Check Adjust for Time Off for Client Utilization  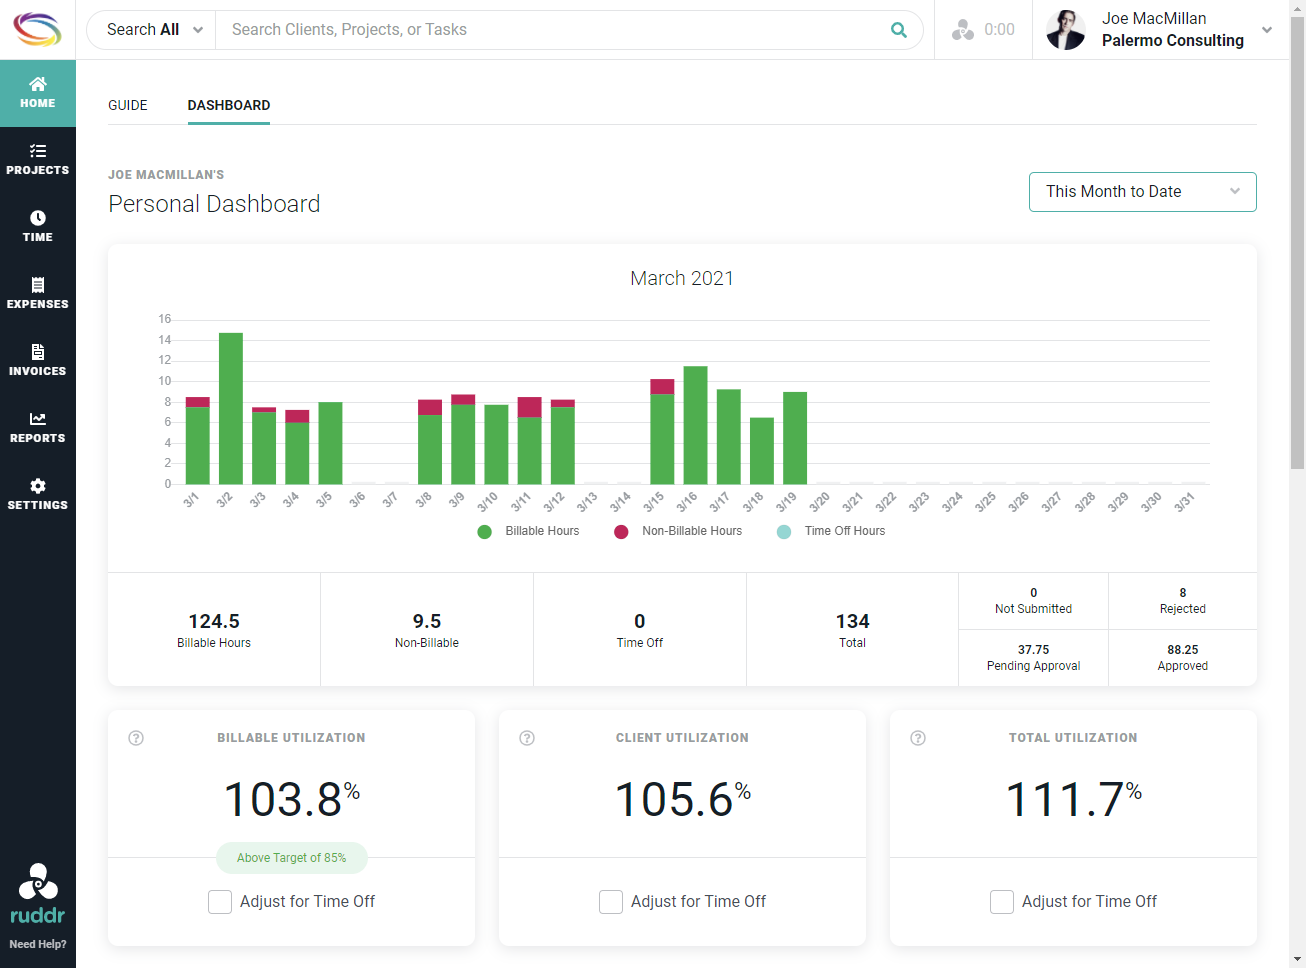point(611,901)
